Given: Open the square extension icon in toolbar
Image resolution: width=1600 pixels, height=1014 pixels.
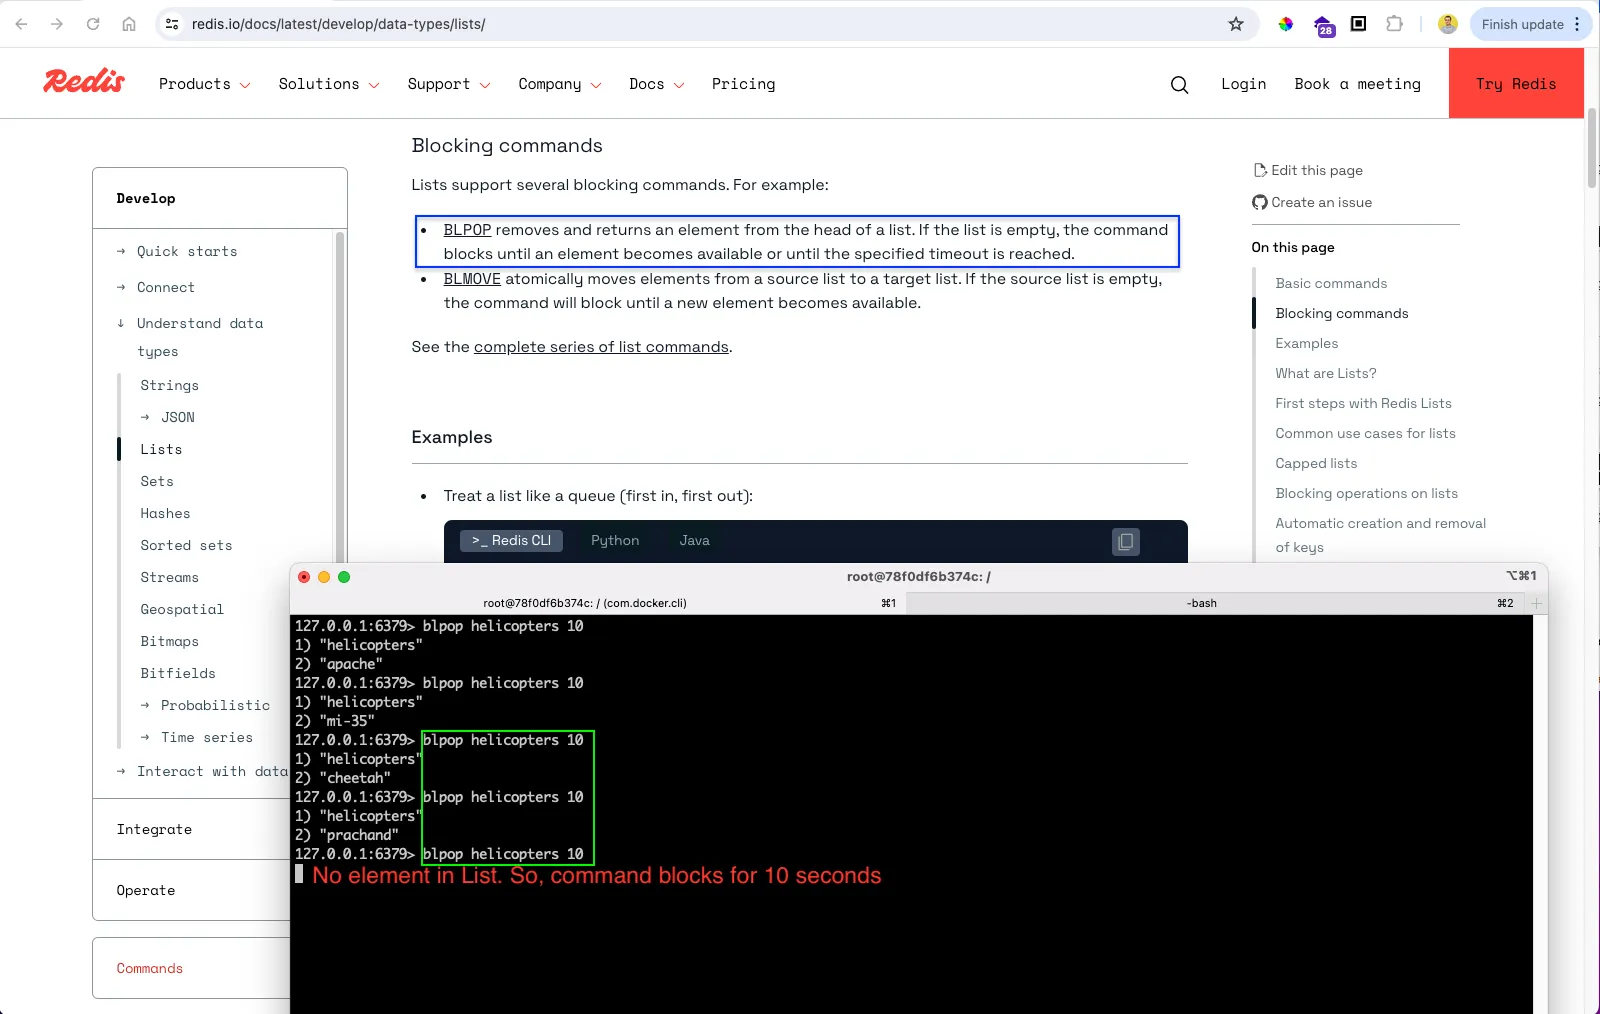Looking at the screenshot, I should point(1358,24).
